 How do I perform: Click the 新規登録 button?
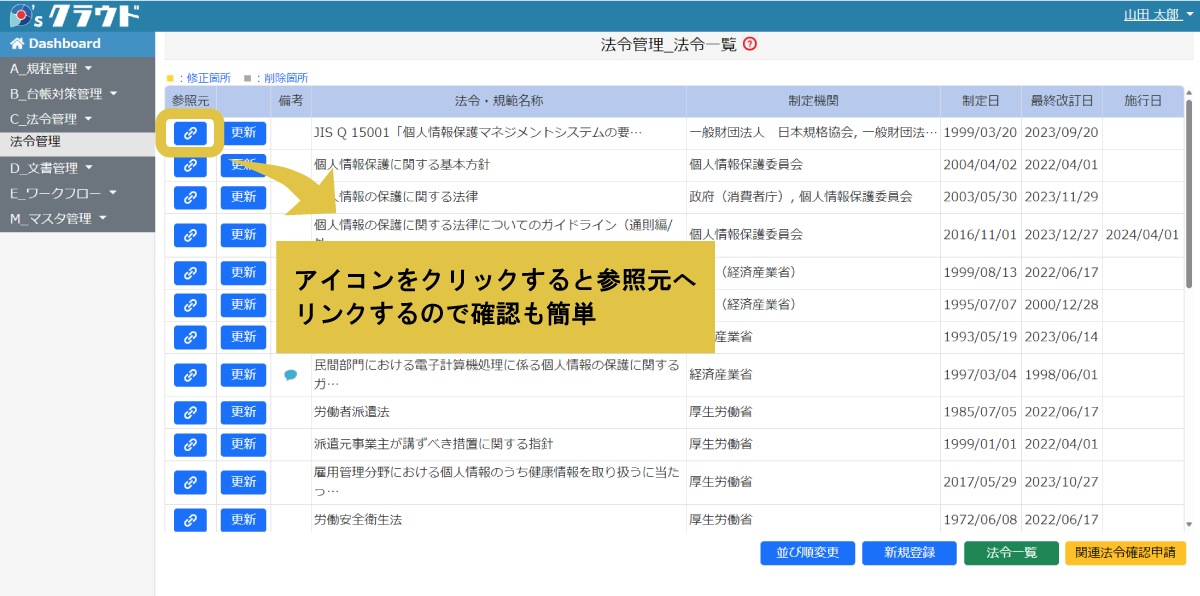pos(909,553)
